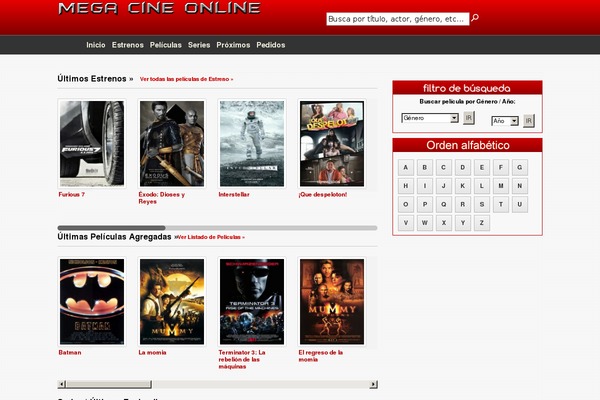Click the Interstellar title link
Screen dimensions: 600x400
[x=234, y=194]
